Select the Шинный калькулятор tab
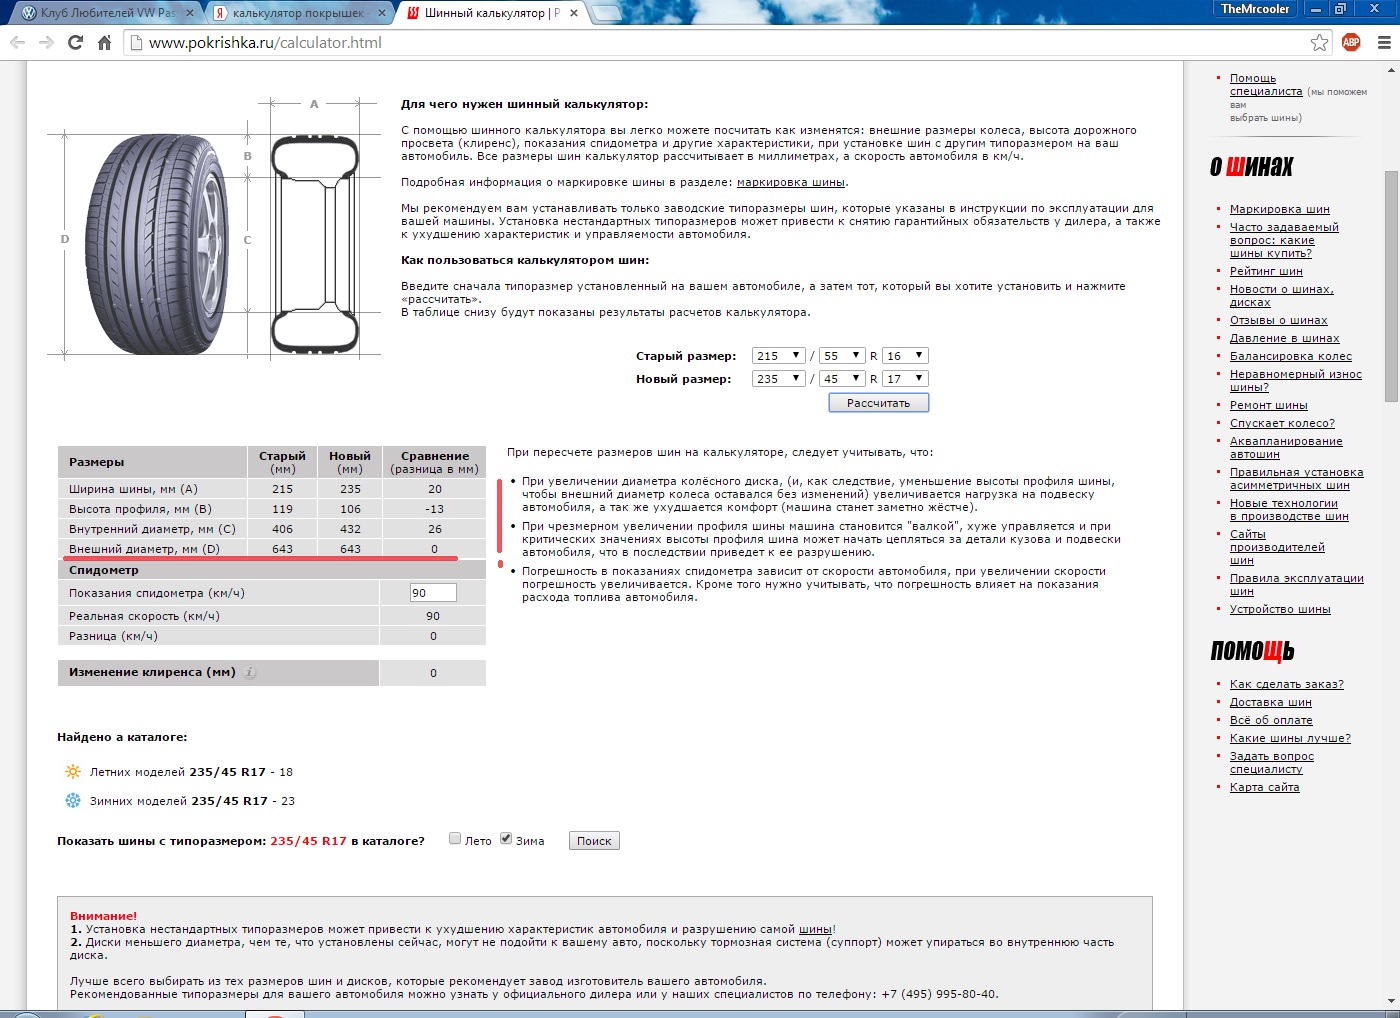 click(x=490, y=13)
